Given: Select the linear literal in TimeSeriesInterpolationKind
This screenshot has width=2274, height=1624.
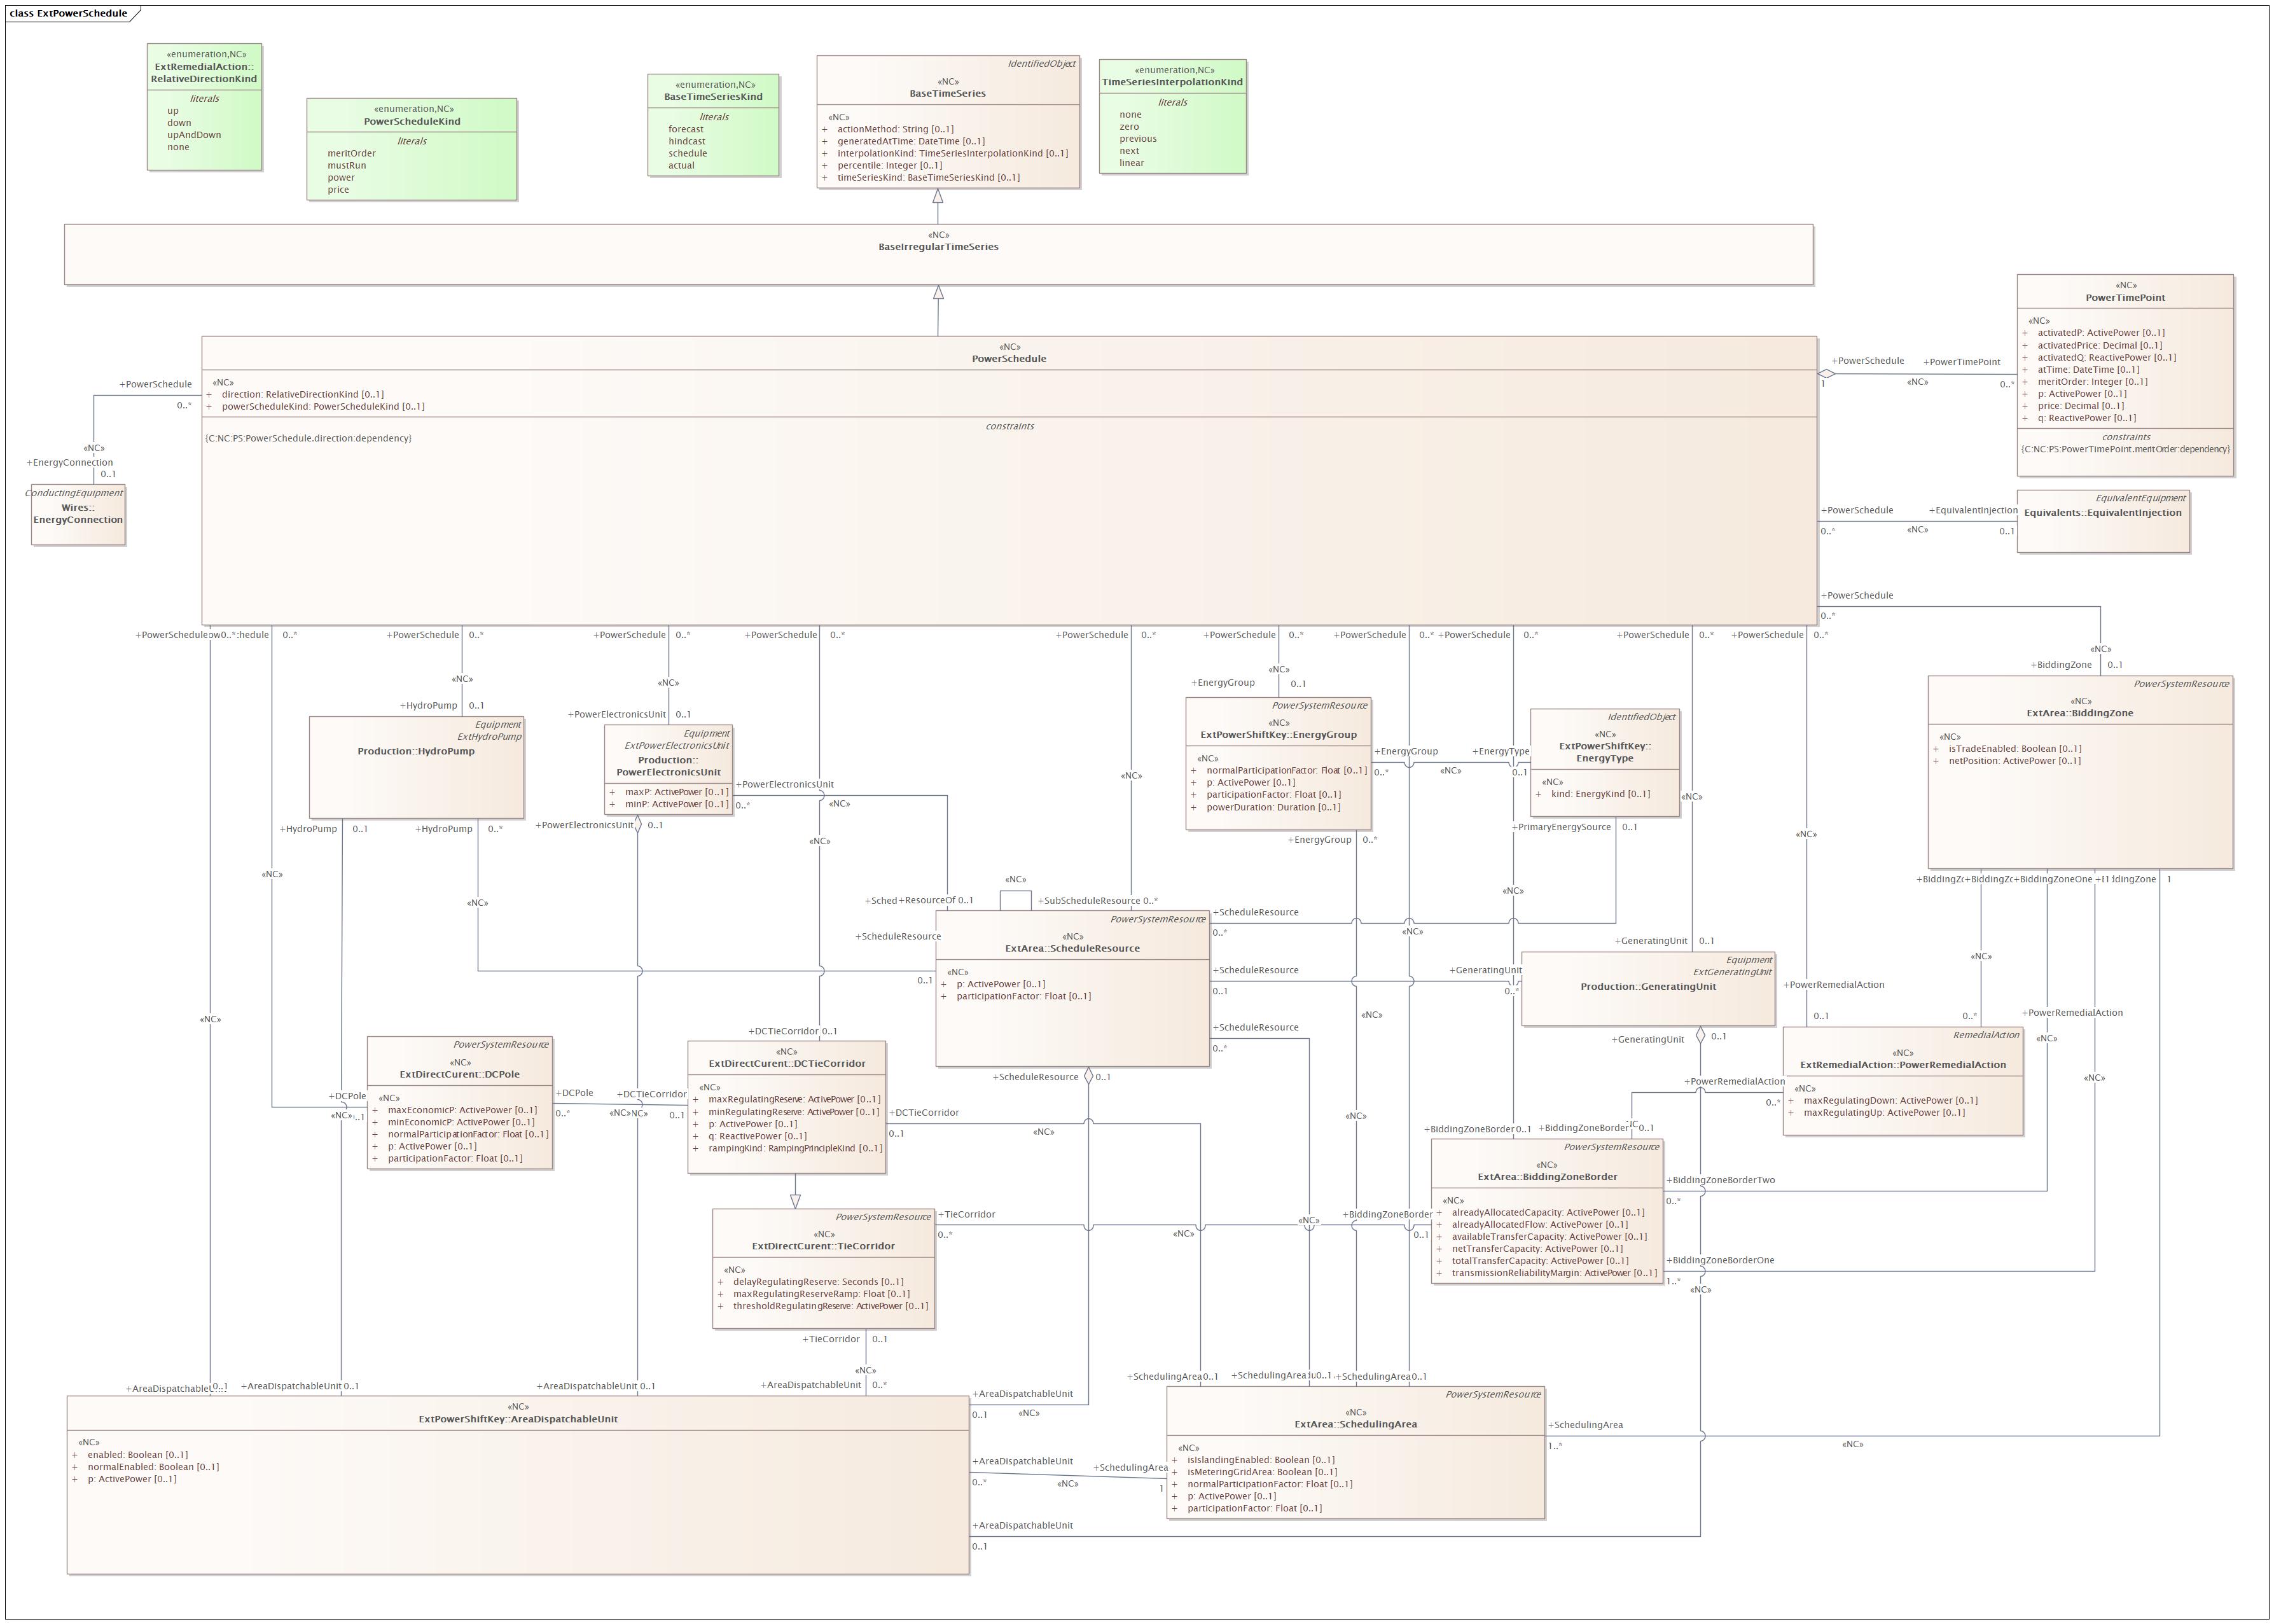Looking at the screenshot, I should point(1131,163).
